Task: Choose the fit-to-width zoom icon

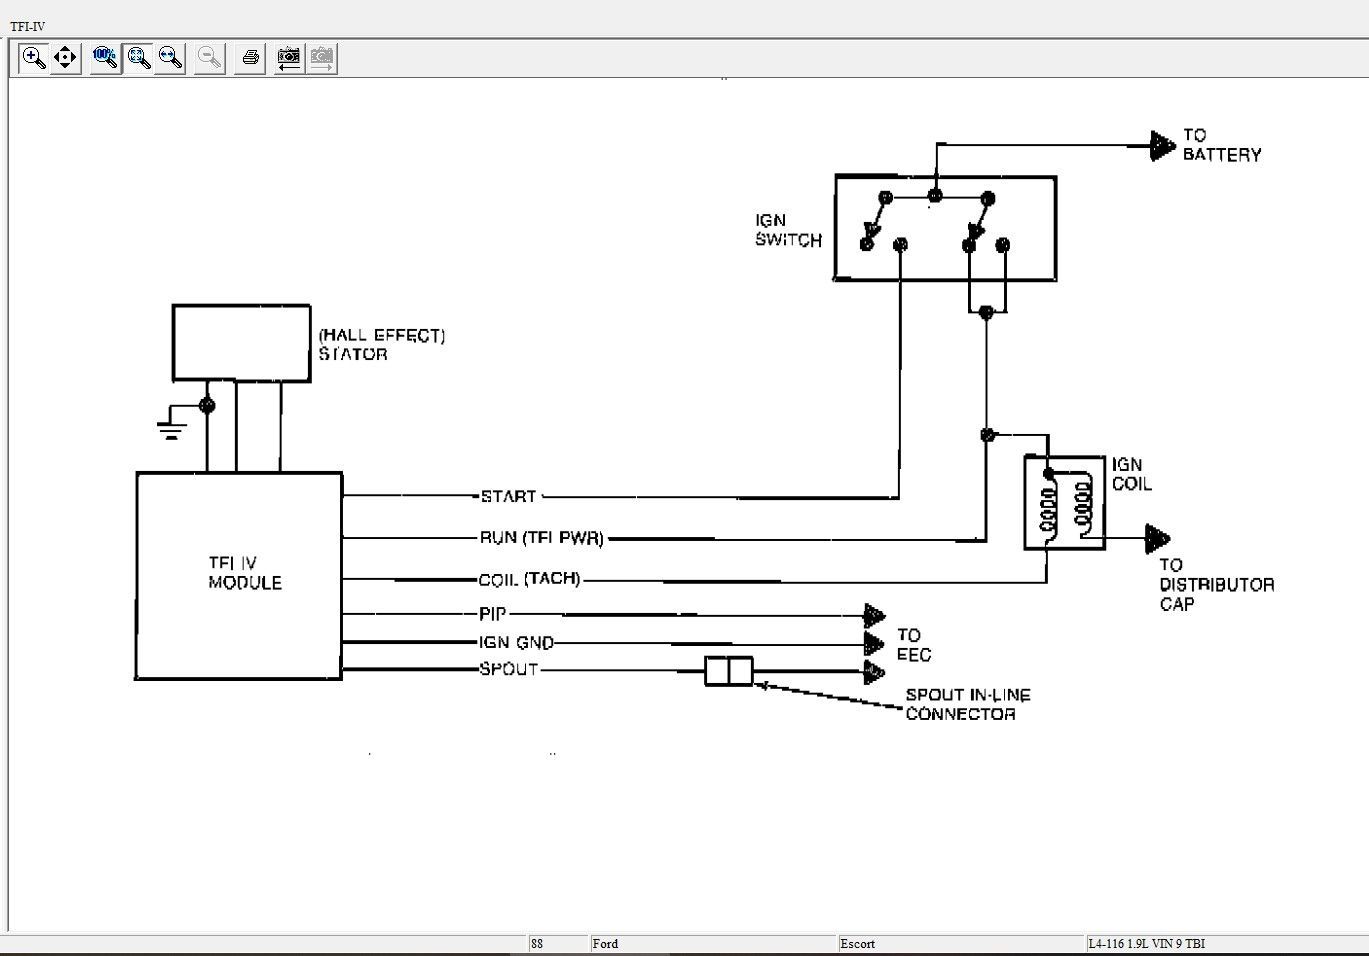Action: click(x=170, y=58)
